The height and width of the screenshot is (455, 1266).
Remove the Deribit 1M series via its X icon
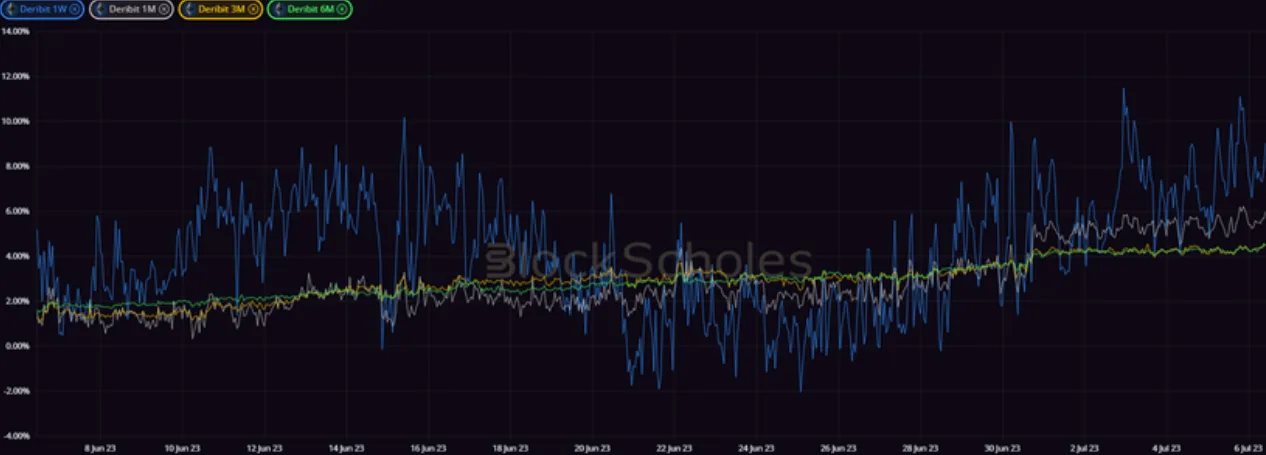164,9
